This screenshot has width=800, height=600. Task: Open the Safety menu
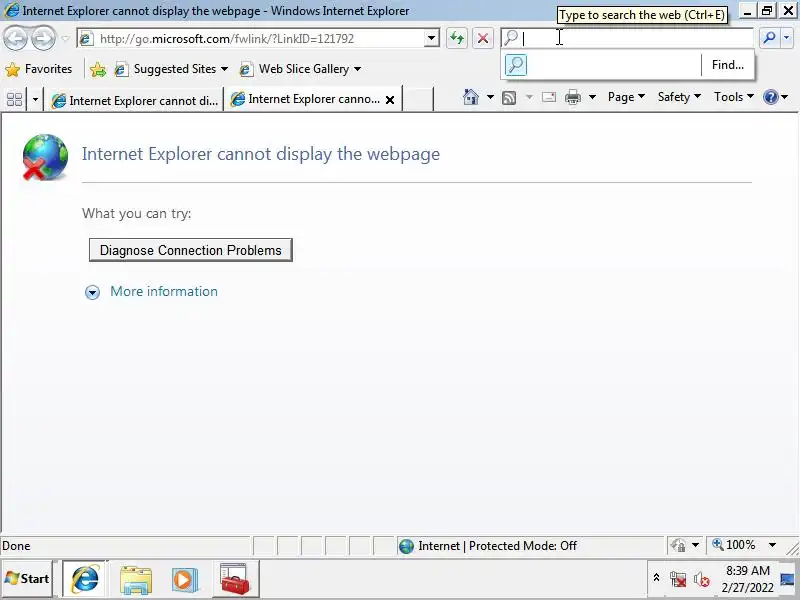tap(679, 96)
